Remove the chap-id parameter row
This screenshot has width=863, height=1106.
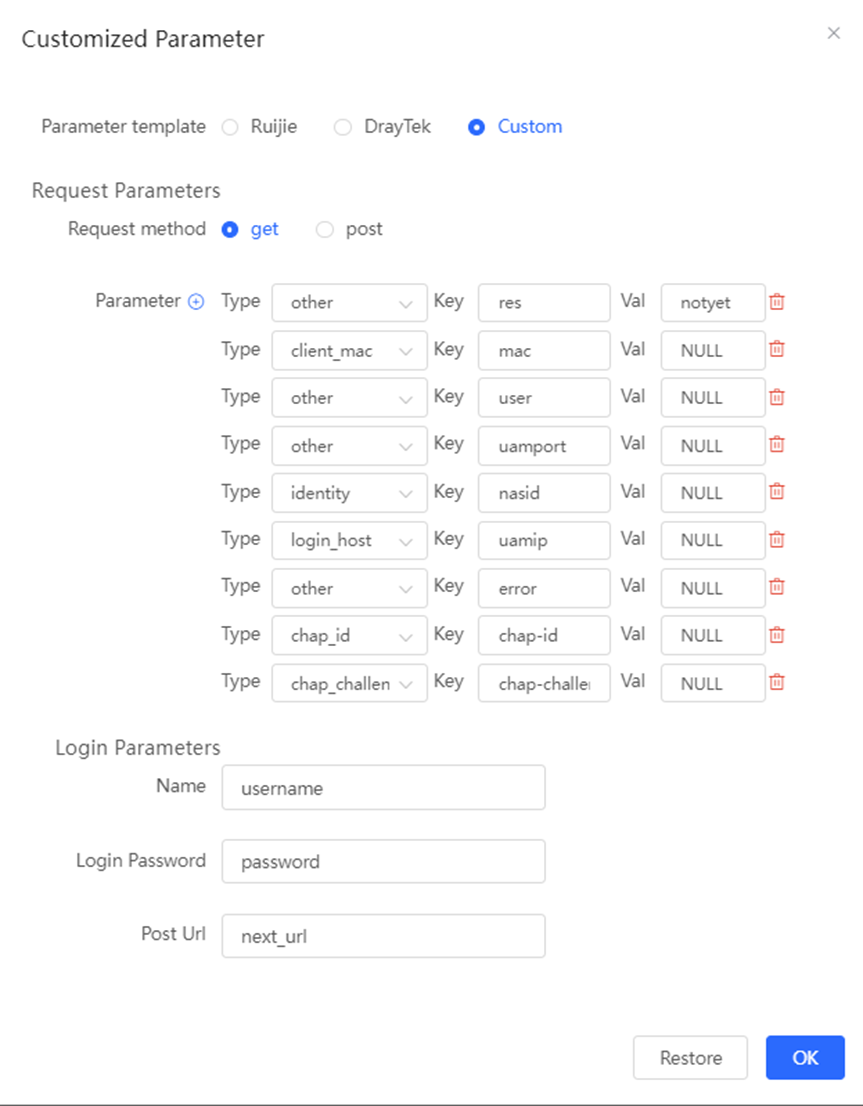[x=777, y=635]
